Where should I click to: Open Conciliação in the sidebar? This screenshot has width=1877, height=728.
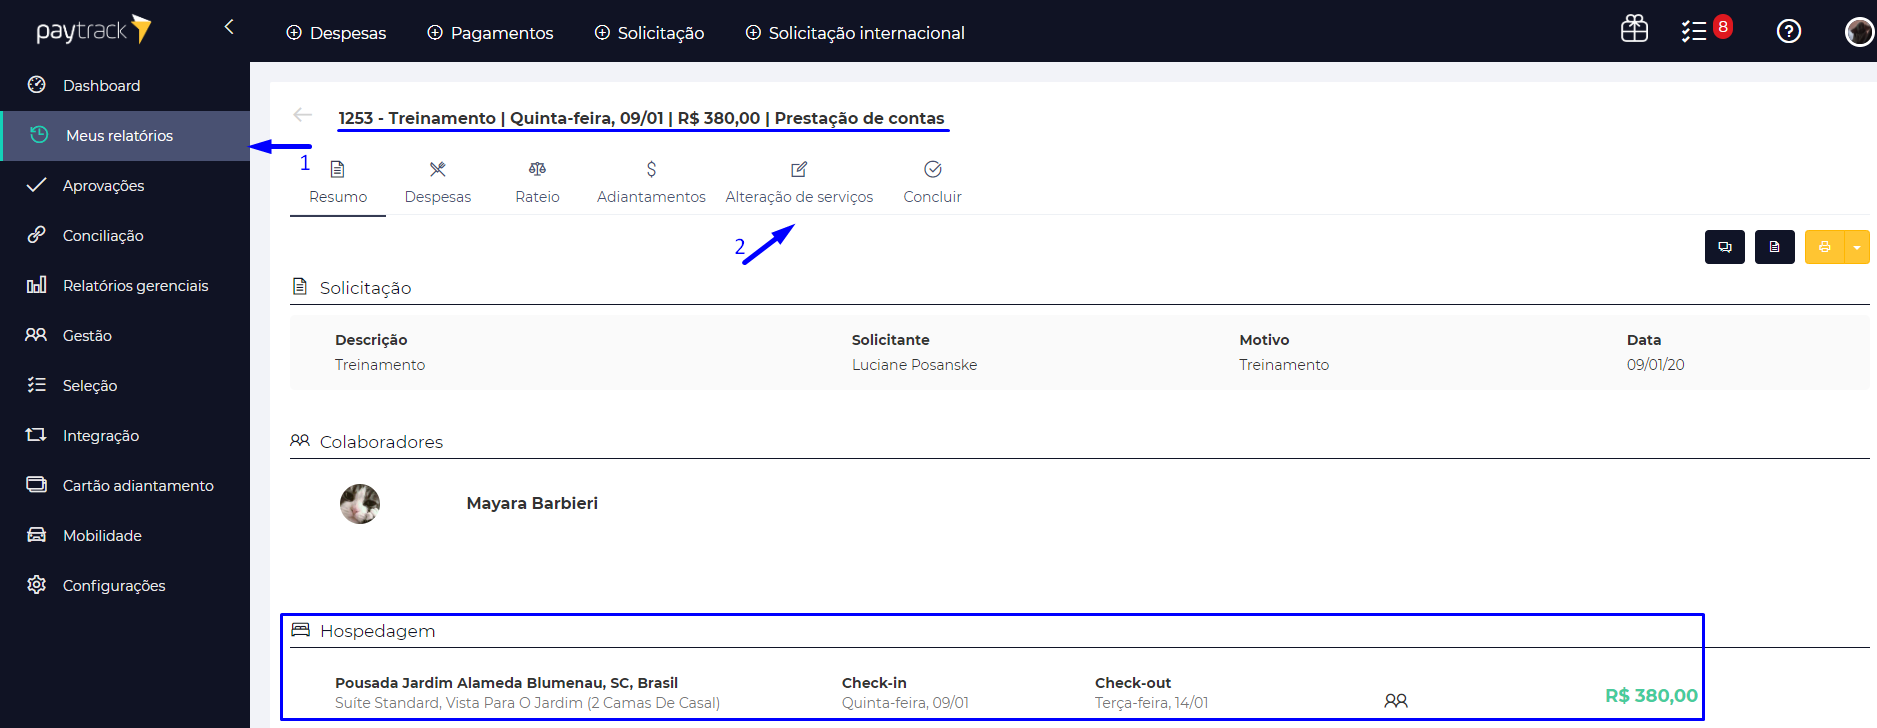pos(125,236)
